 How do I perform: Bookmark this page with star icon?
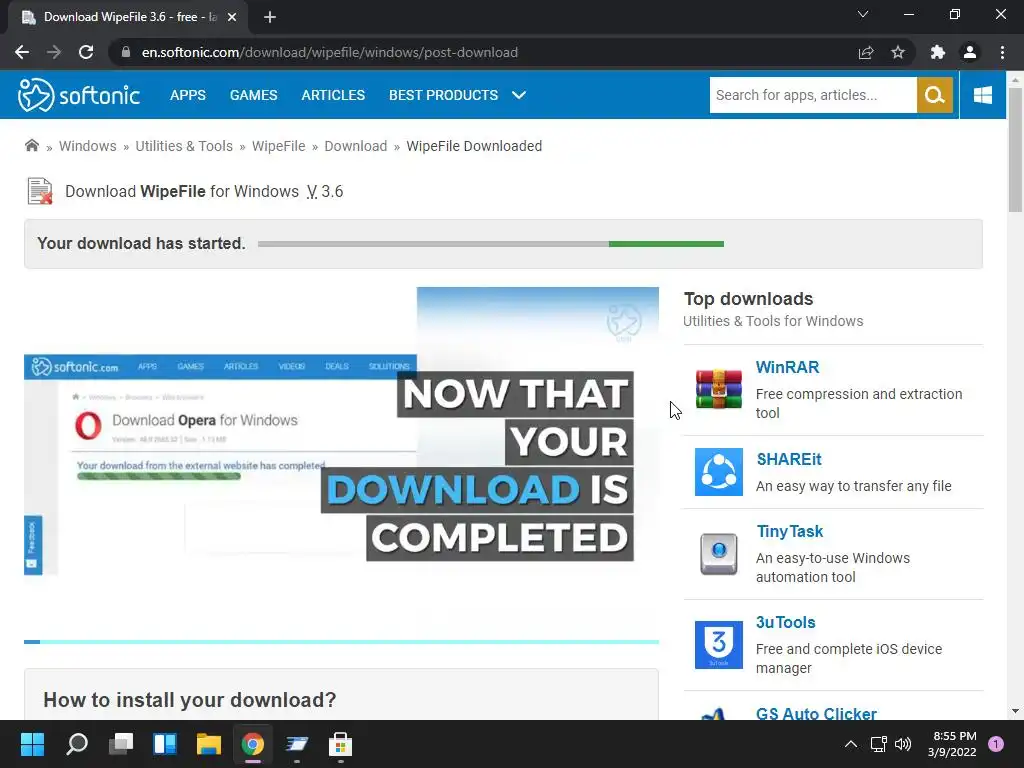click(898, 52)
